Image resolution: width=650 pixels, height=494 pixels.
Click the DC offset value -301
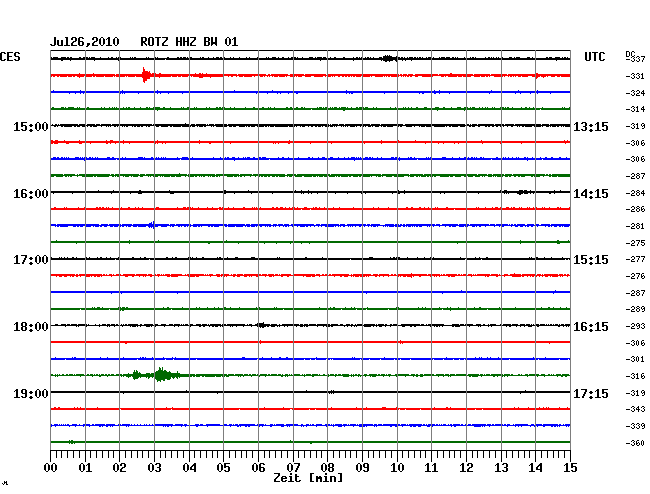[635, 359]
